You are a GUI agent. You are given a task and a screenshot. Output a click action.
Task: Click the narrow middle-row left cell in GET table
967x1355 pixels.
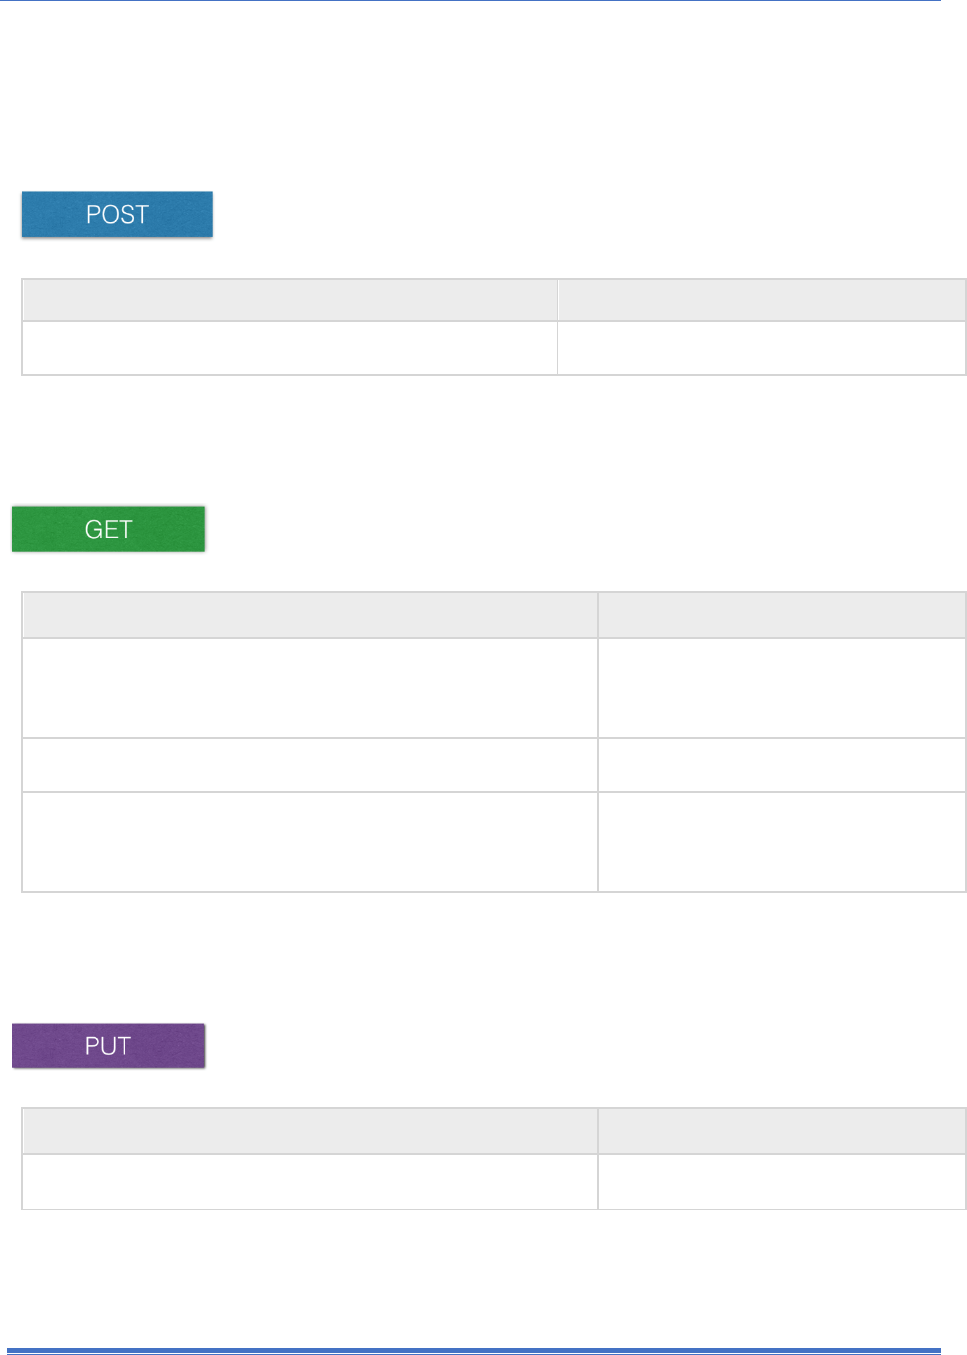tap(310, 765)
